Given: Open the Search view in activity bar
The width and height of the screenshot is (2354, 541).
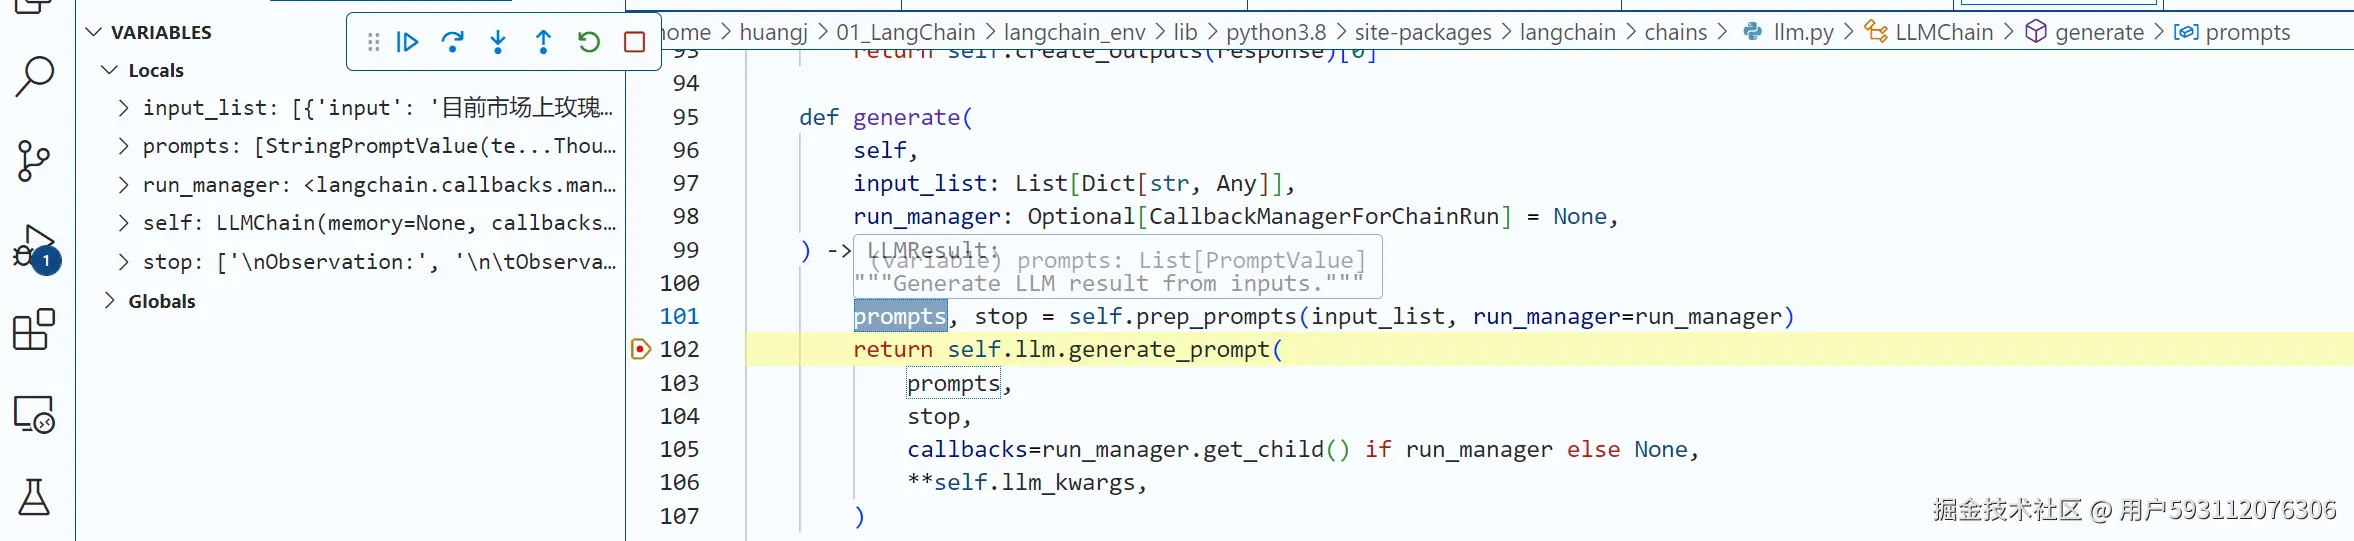Looking at the screenshot, I should pos(35,76).
